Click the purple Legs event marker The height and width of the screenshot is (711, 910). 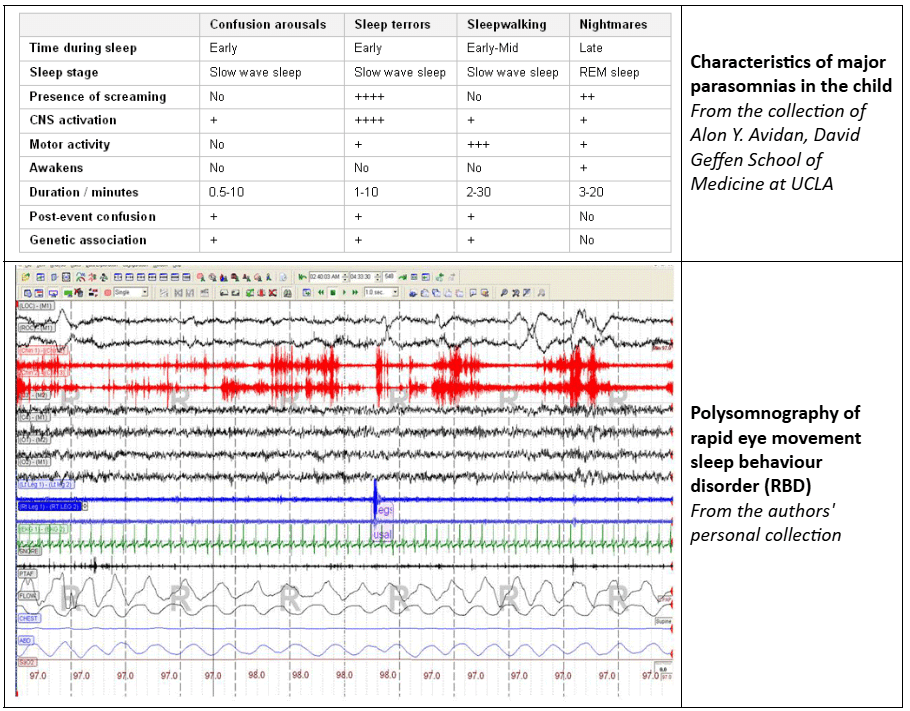tap(383, 510)
